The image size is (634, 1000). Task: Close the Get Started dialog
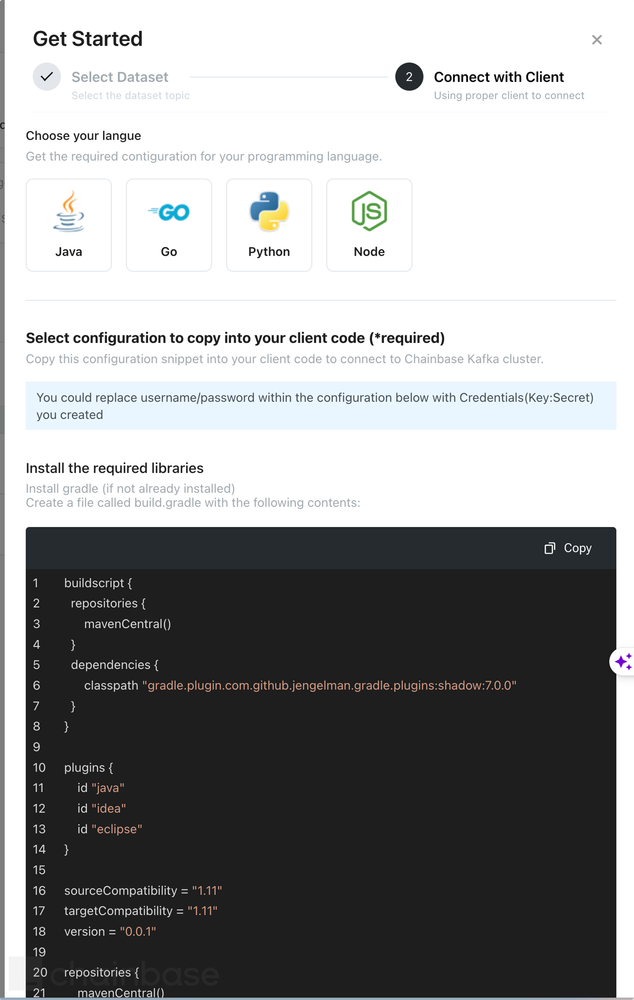coord(597,40)
